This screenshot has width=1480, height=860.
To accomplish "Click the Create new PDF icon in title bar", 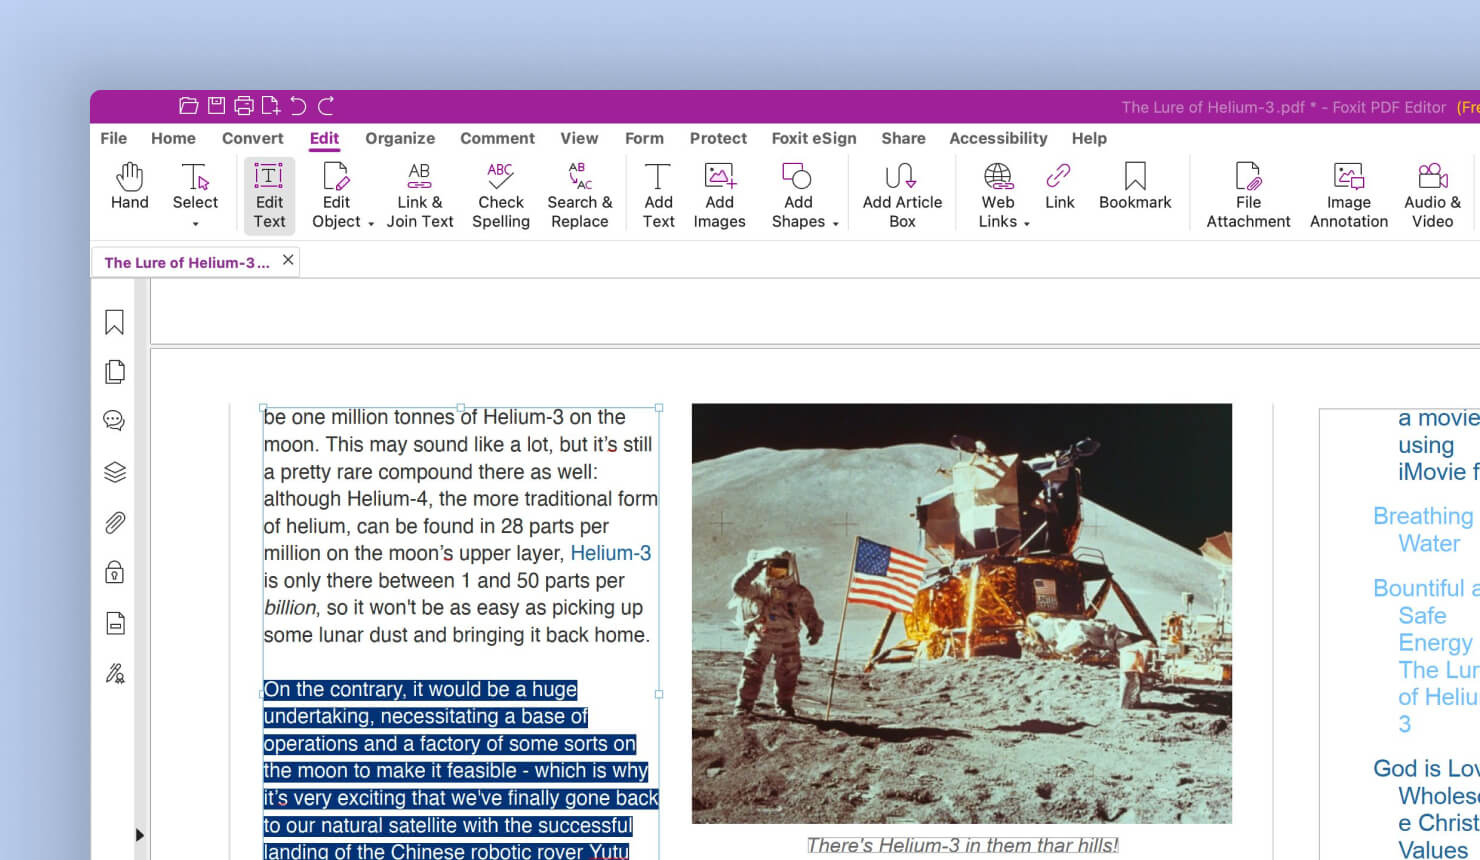I will pos(271,106).
